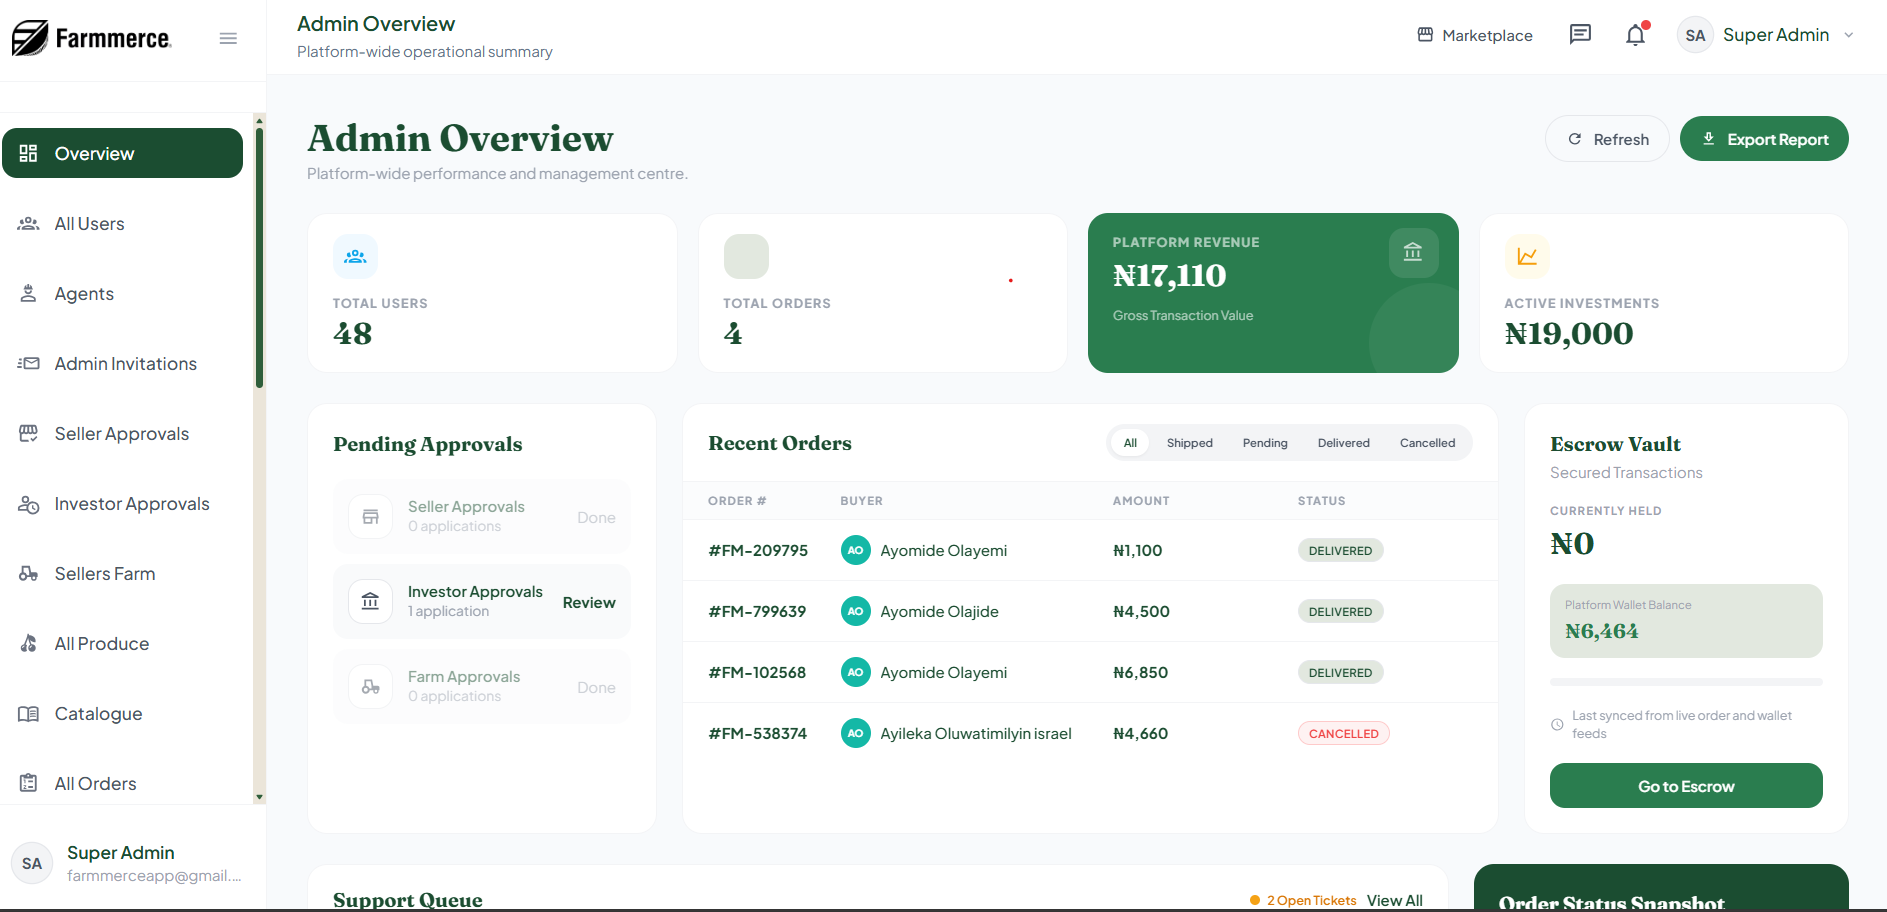The width and height of the screenshot is (1887, 912).
Task: Select the All orders filter tab
Action: [1130, 443]
